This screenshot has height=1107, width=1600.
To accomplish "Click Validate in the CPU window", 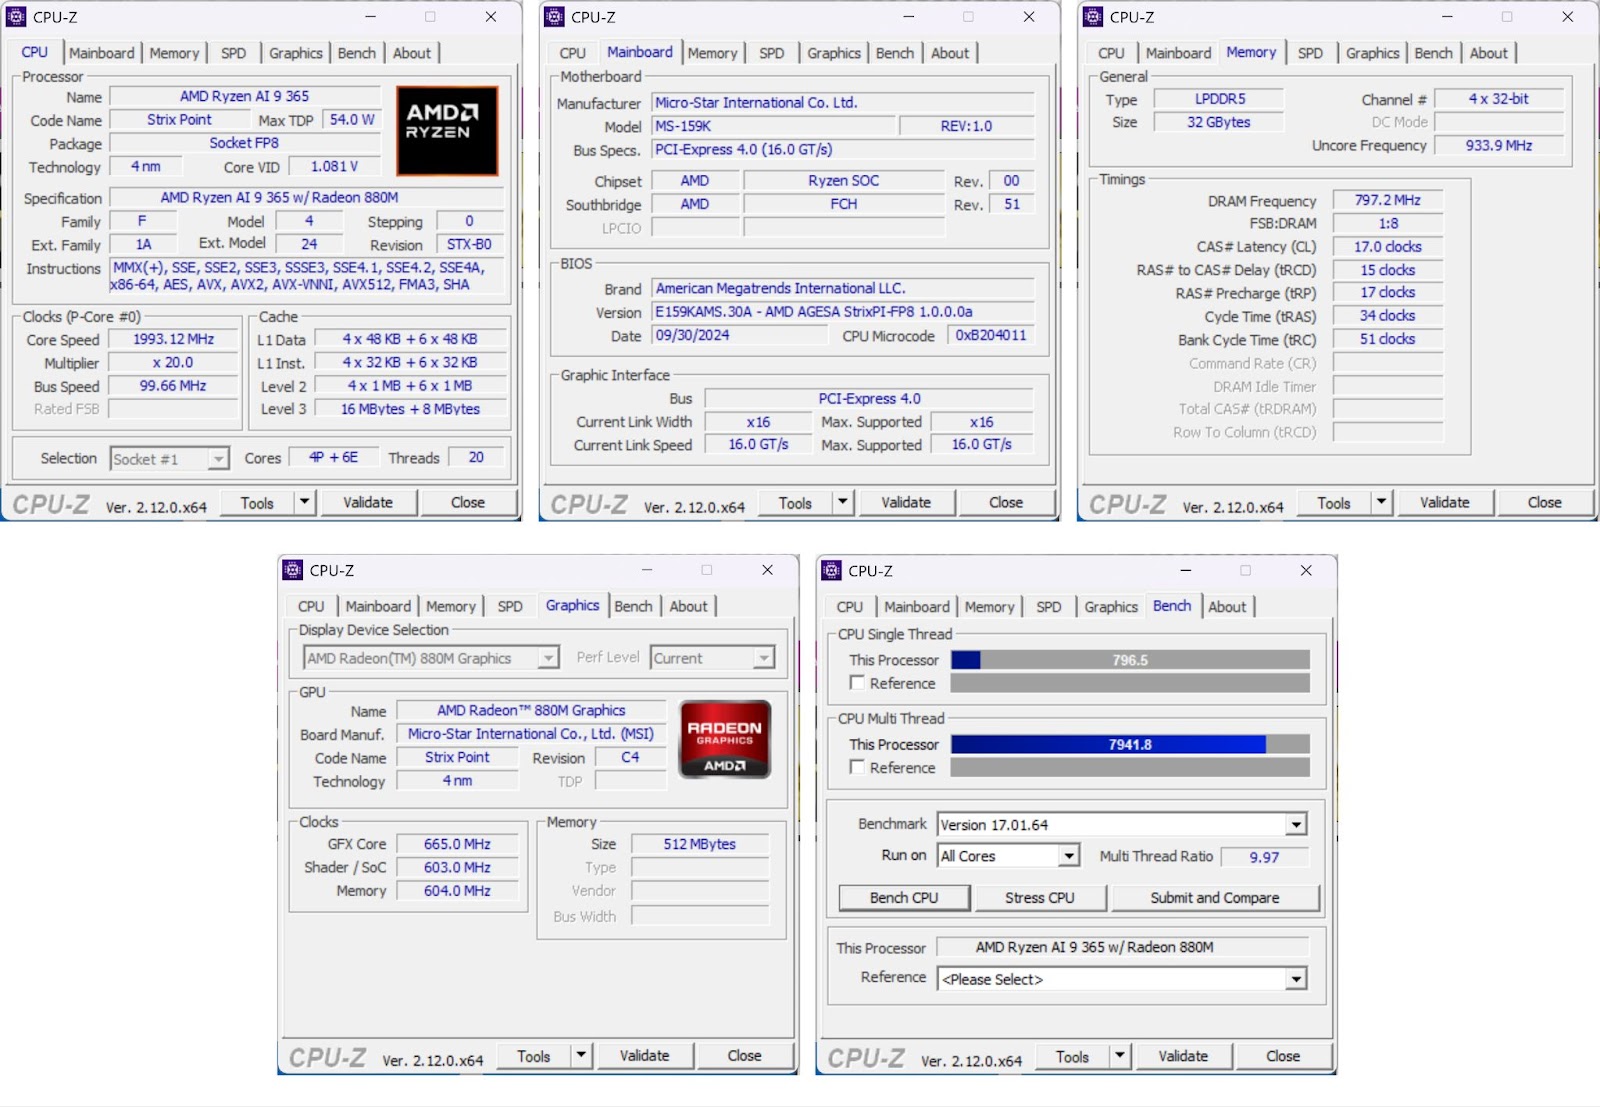I will click(368, 502).
